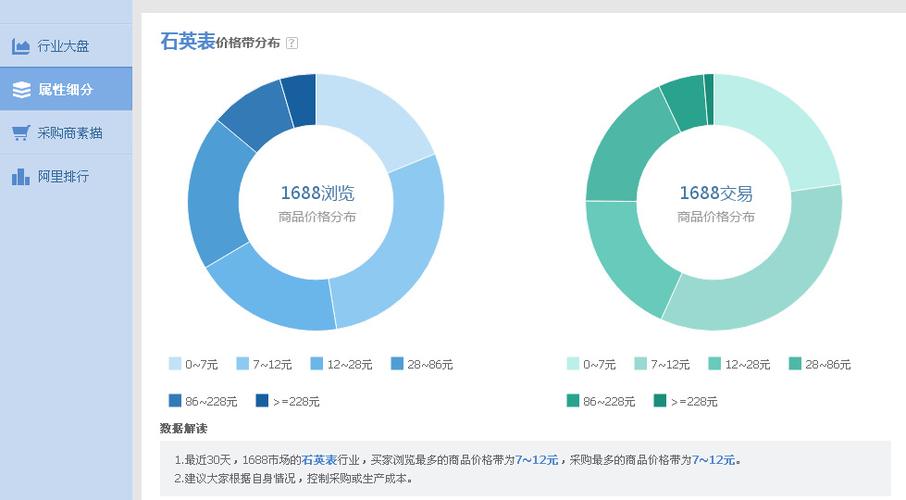Click the darkest green sliver of 1688交易 donut
The height and width of the screenshot is (500, 906).
710,99
